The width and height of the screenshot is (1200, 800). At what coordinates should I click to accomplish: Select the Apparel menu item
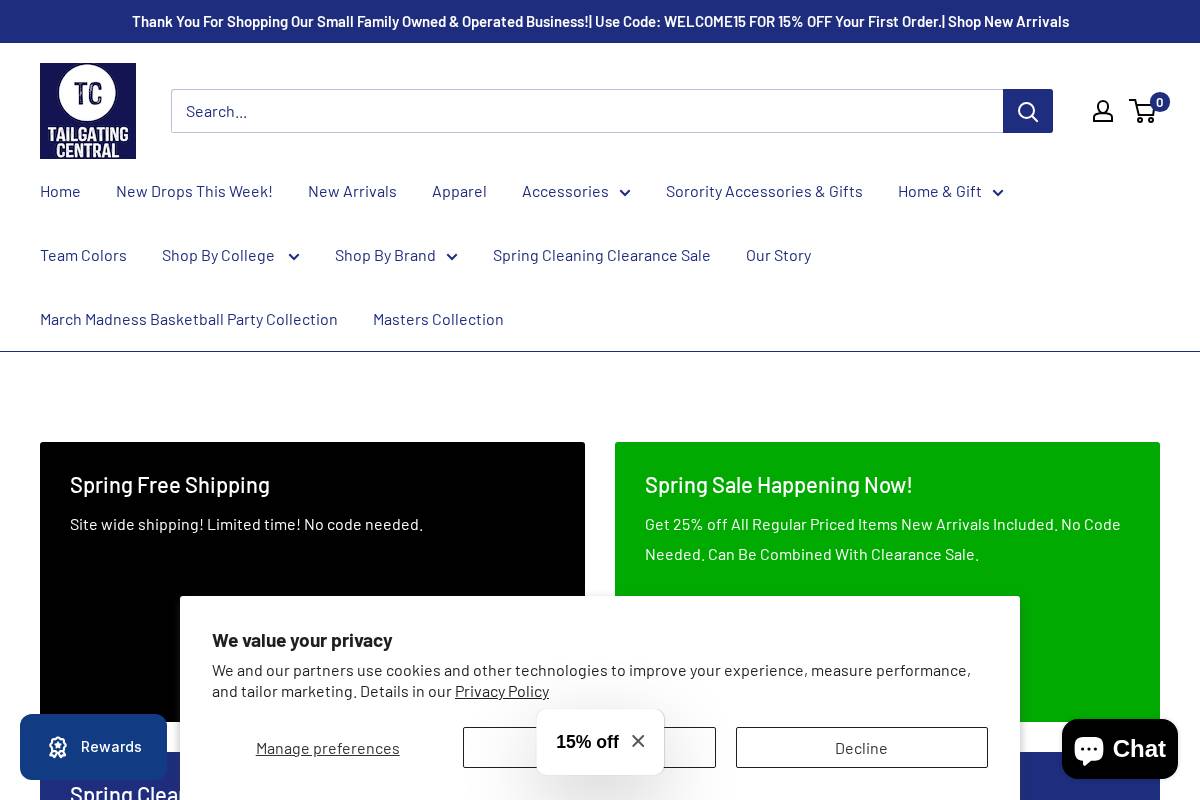(x=459, y=191)
